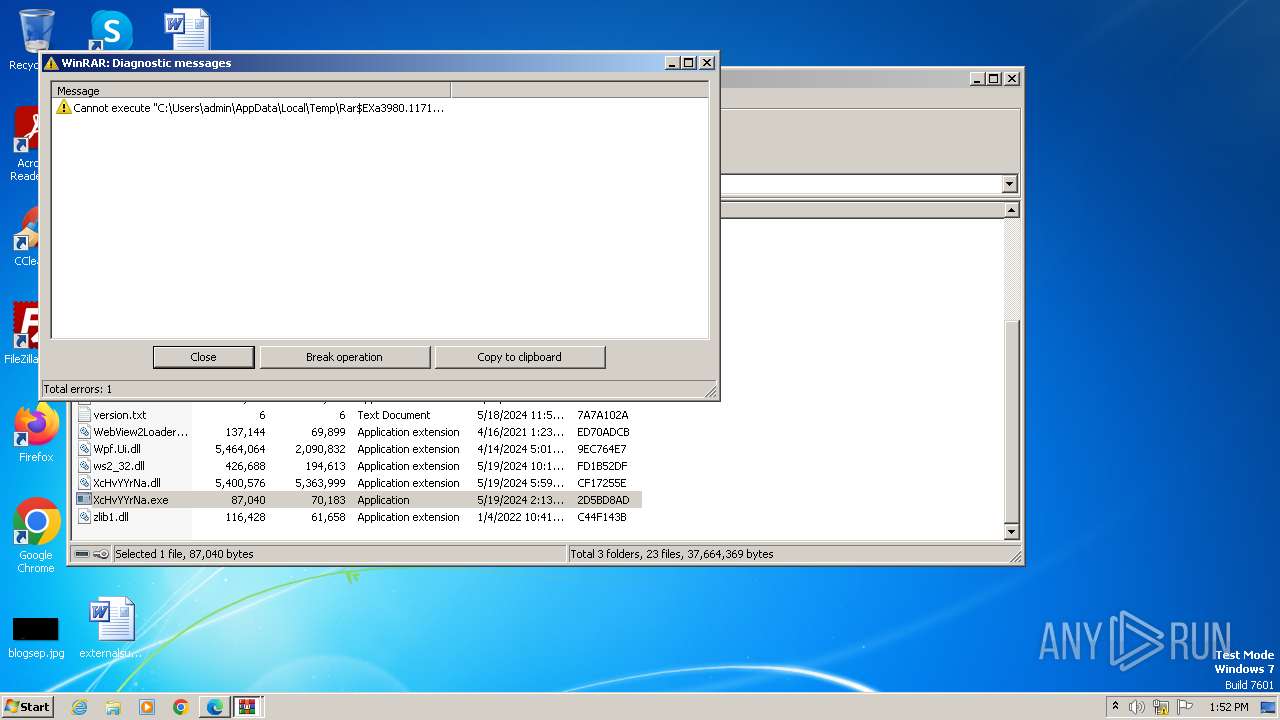Click the key icon in WinRAR status bar
Image resolution: width=1280 pixels, height=720 pixels.
[x=101, y=554]
